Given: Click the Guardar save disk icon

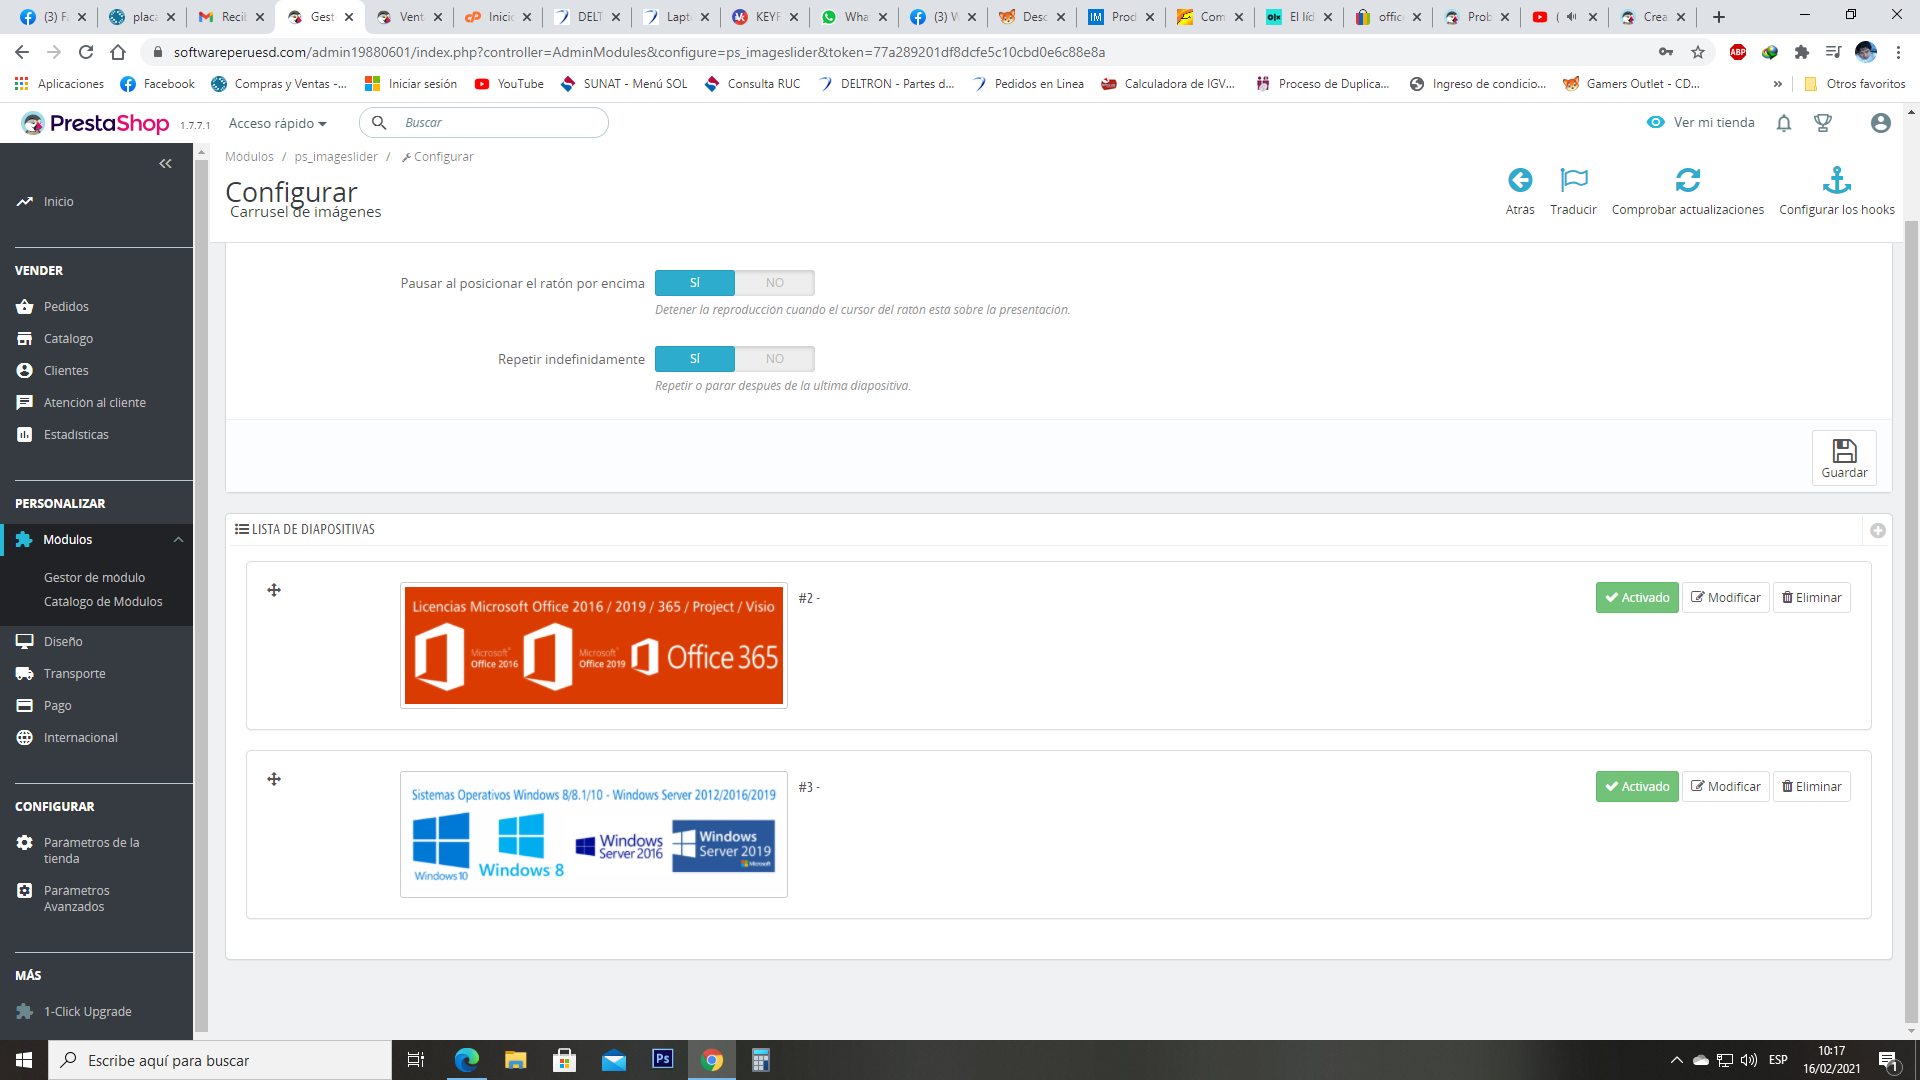Looking at the screenshot, I should point(1843,451).
